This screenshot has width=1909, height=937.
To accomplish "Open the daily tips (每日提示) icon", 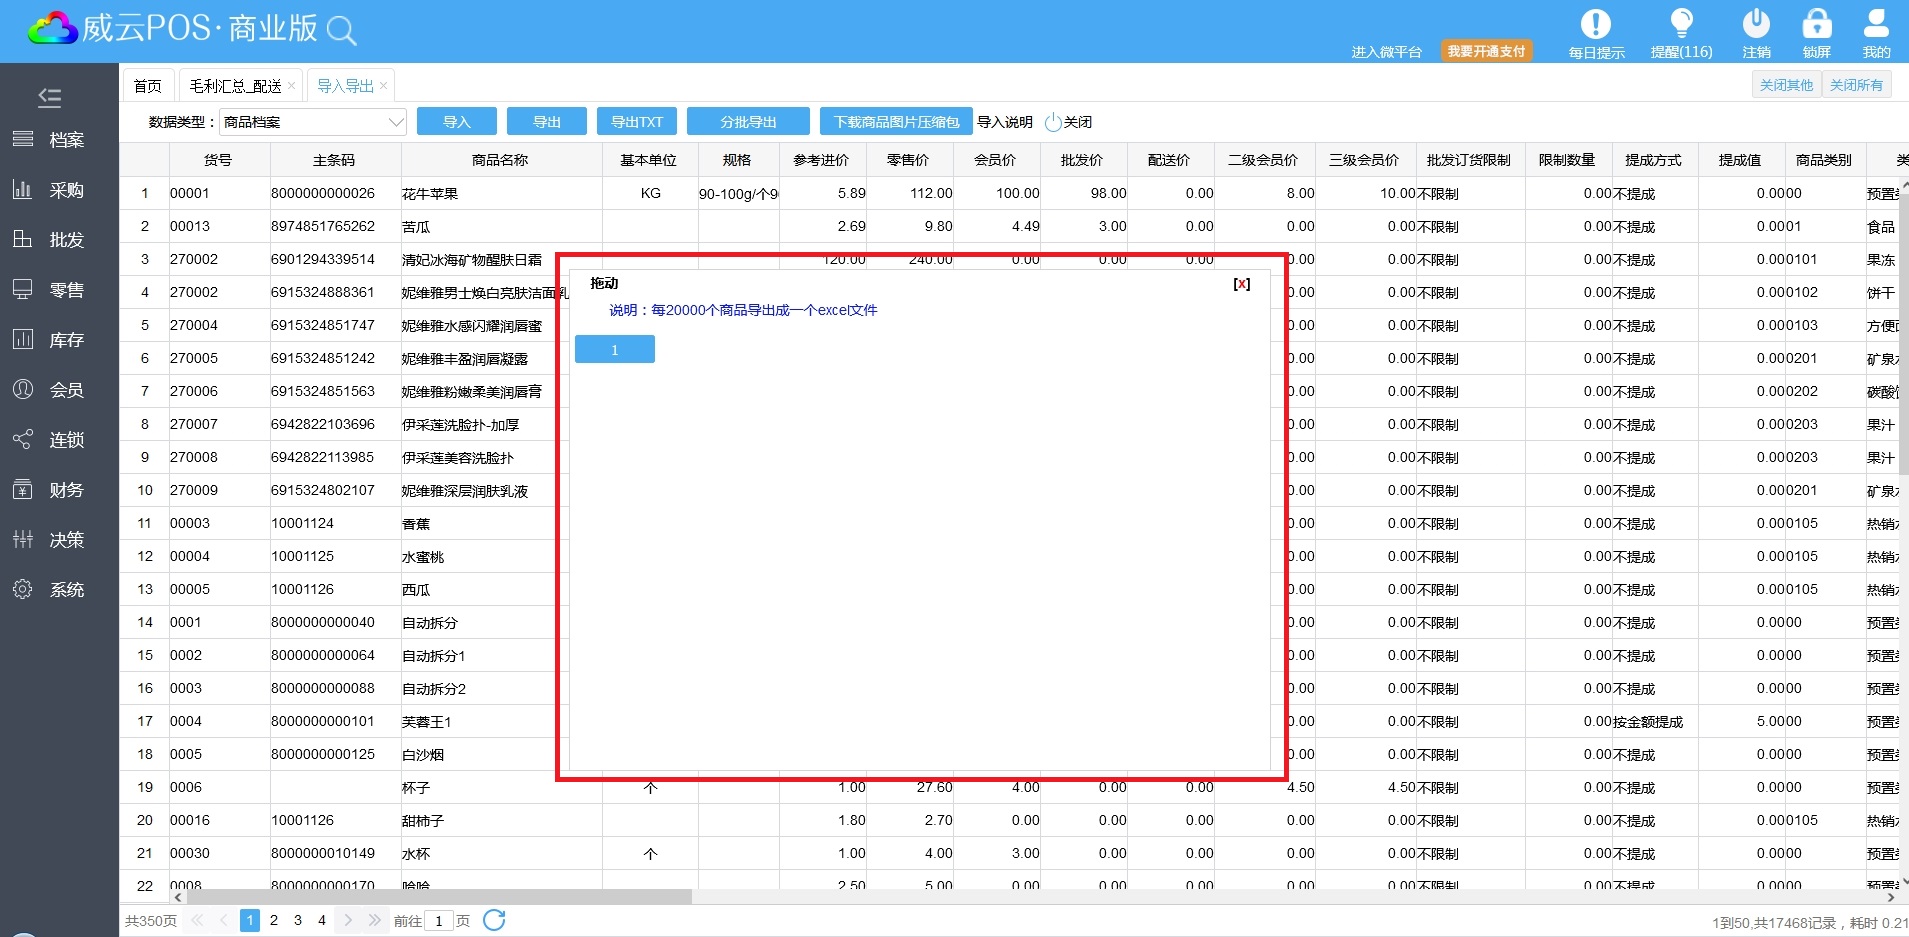I will (1595, 24).
